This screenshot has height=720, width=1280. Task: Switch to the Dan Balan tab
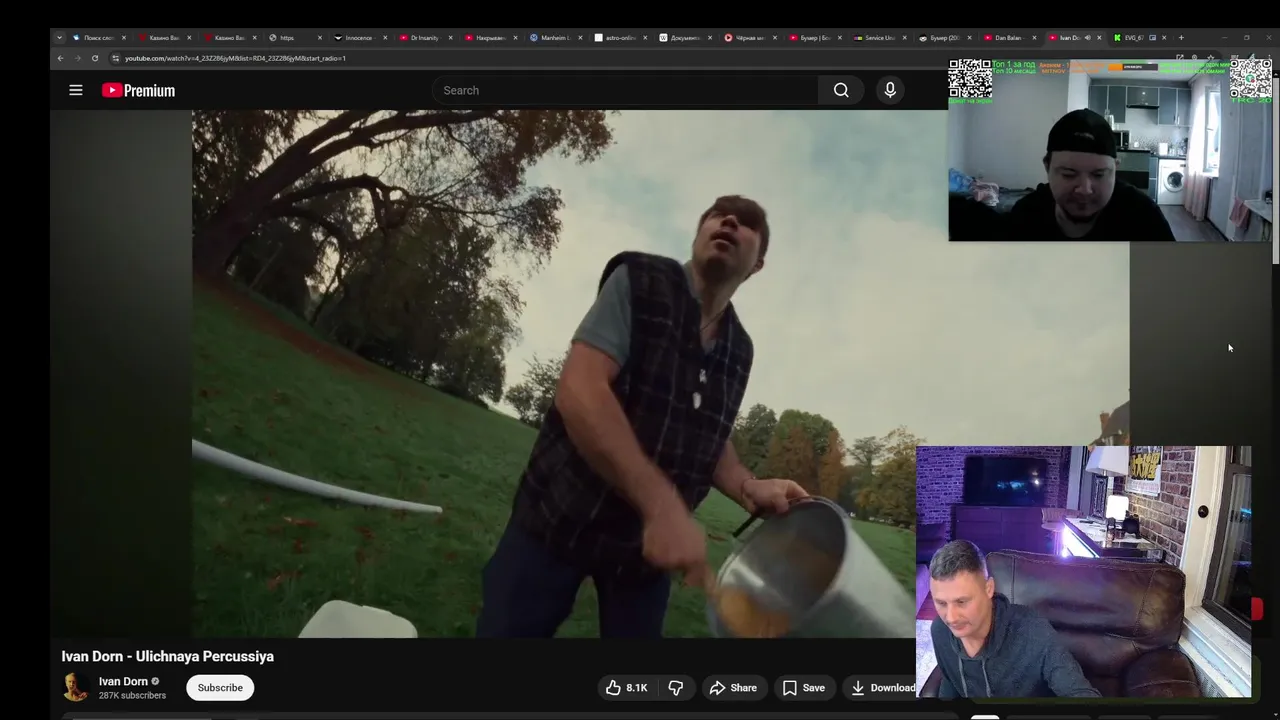(x=1008, y=38)
